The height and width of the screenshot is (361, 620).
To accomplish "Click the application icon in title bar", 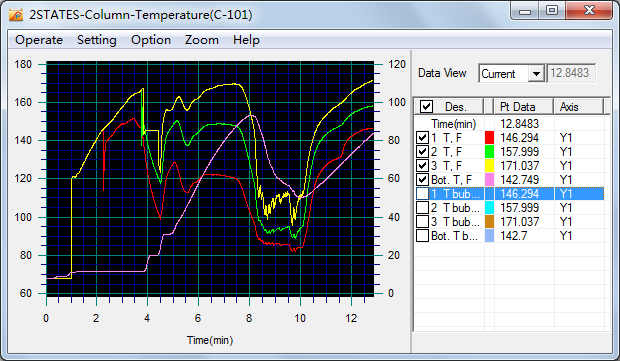I will (x=16, y=15).
